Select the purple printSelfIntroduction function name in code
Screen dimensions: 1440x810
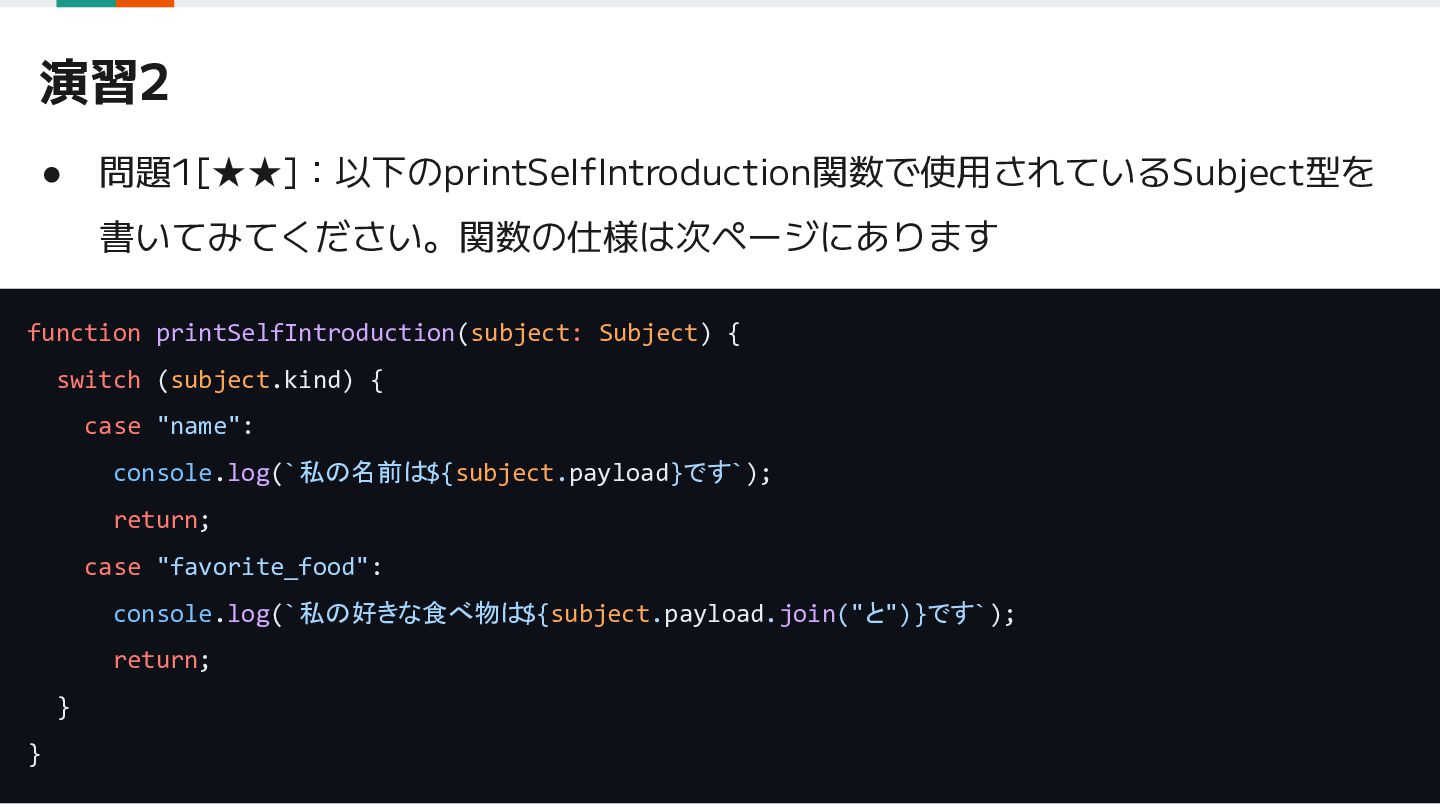(x=305, y=333)
